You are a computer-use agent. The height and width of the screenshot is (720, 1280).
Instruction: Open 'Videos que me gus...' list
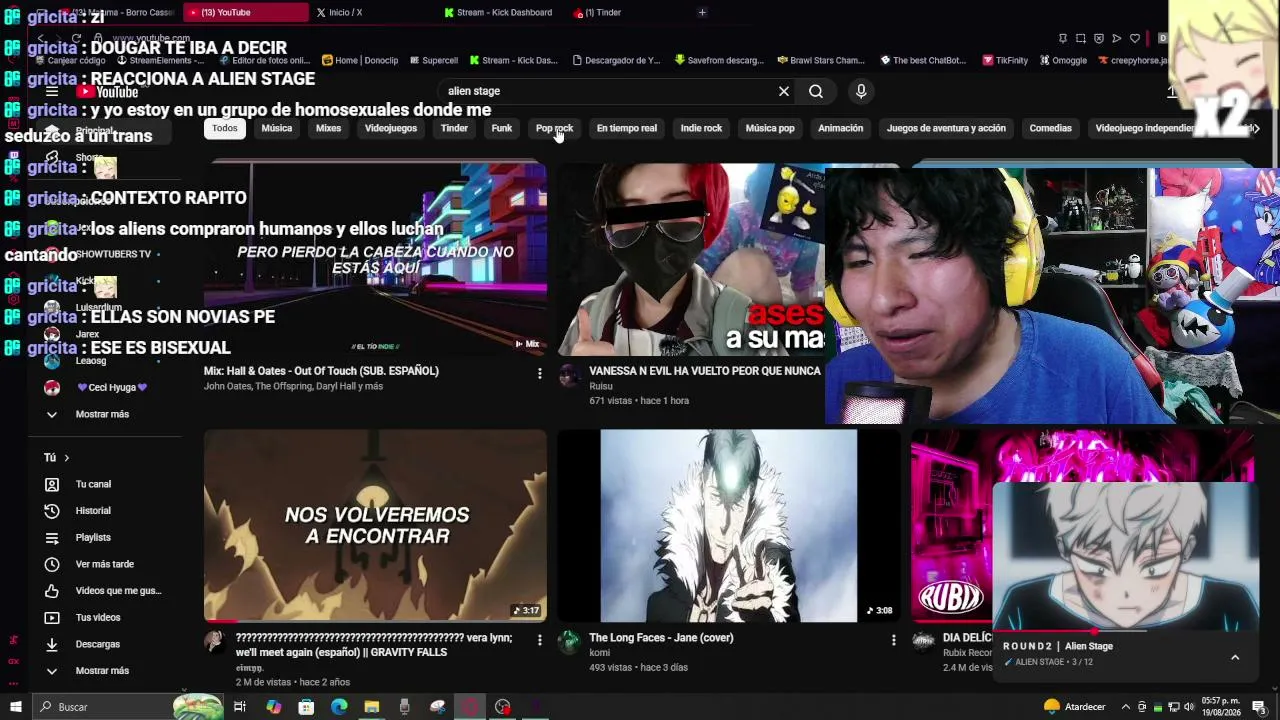coord(105,591)
